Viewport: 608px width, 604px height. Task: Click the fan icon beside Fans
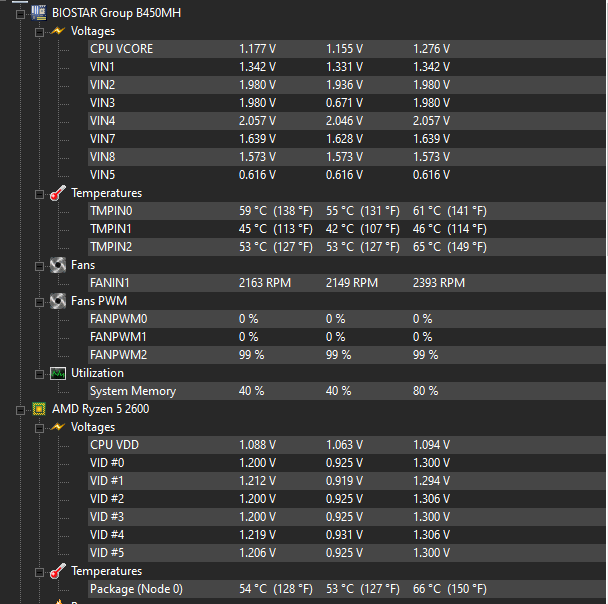[58, 265]
